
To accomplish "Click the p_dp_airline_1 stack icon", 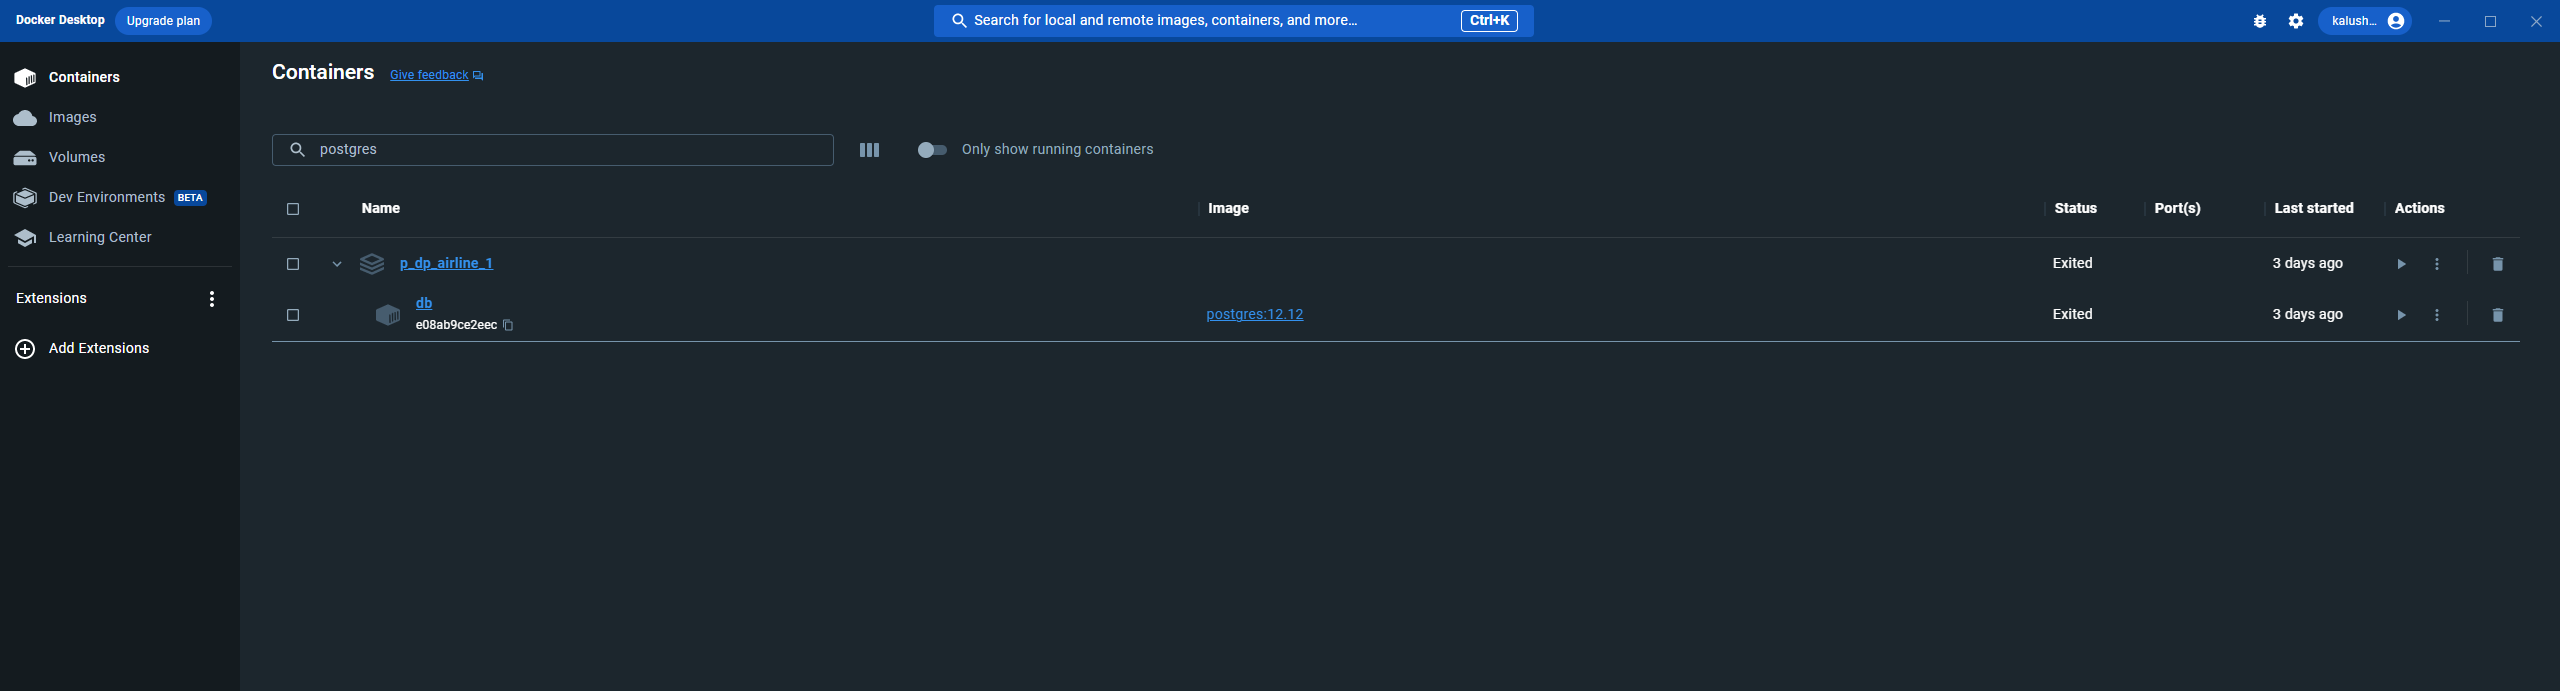I will click(372, 264).
